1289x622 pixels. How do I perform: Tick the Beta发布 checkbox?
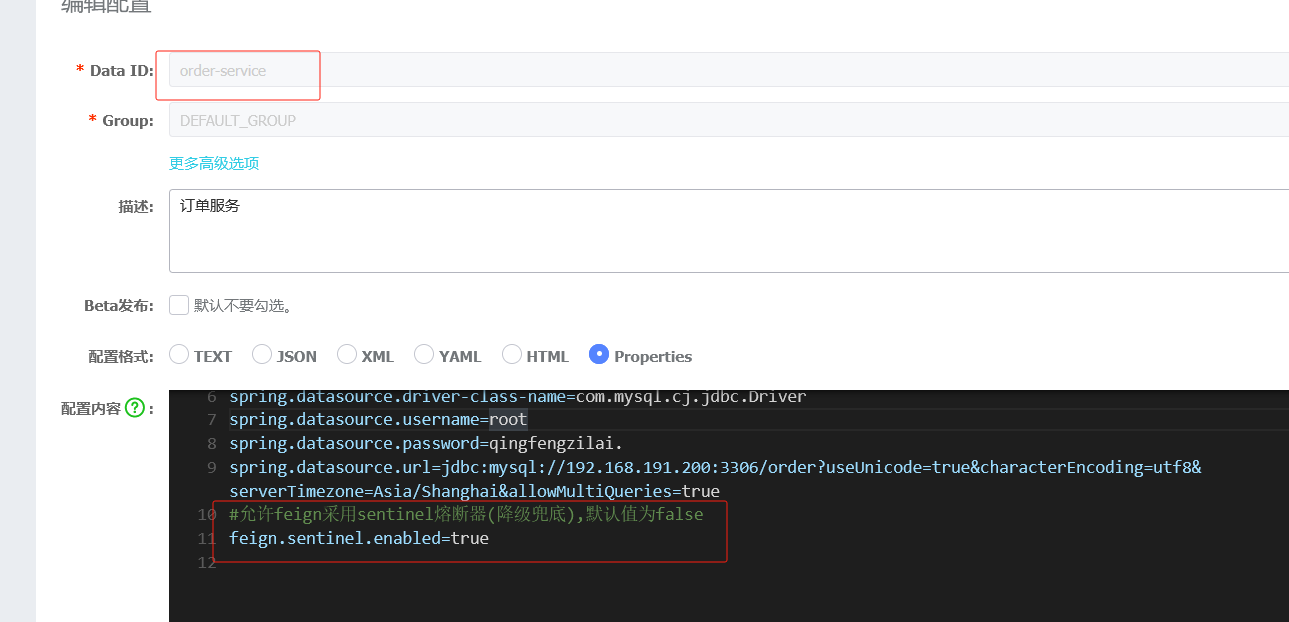(179, 305)
